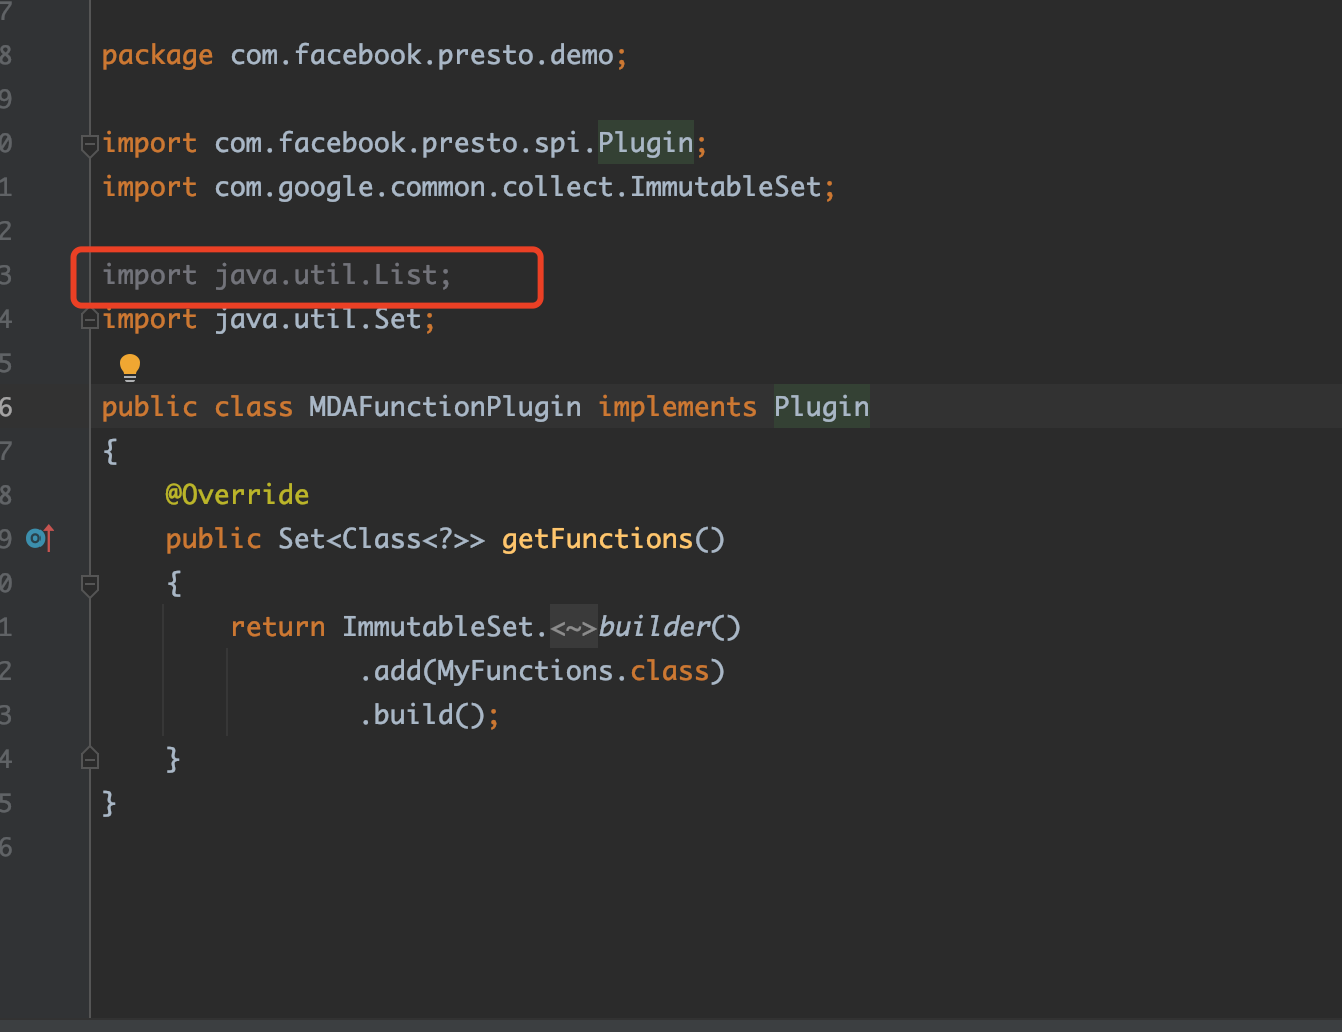Image resolution: width=1342 pixels, height=1032 pixels.
Task: Click the italic builder() method call
Action: (670, 627)
